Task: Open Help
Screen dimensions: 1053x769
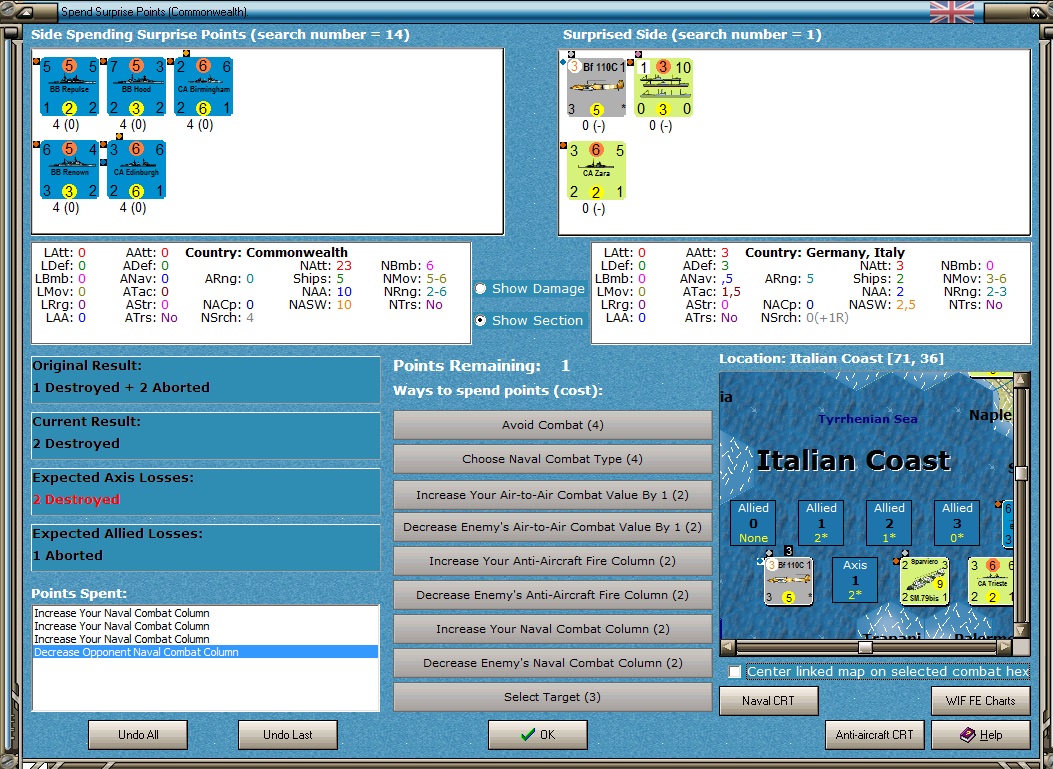Action: 980,735
